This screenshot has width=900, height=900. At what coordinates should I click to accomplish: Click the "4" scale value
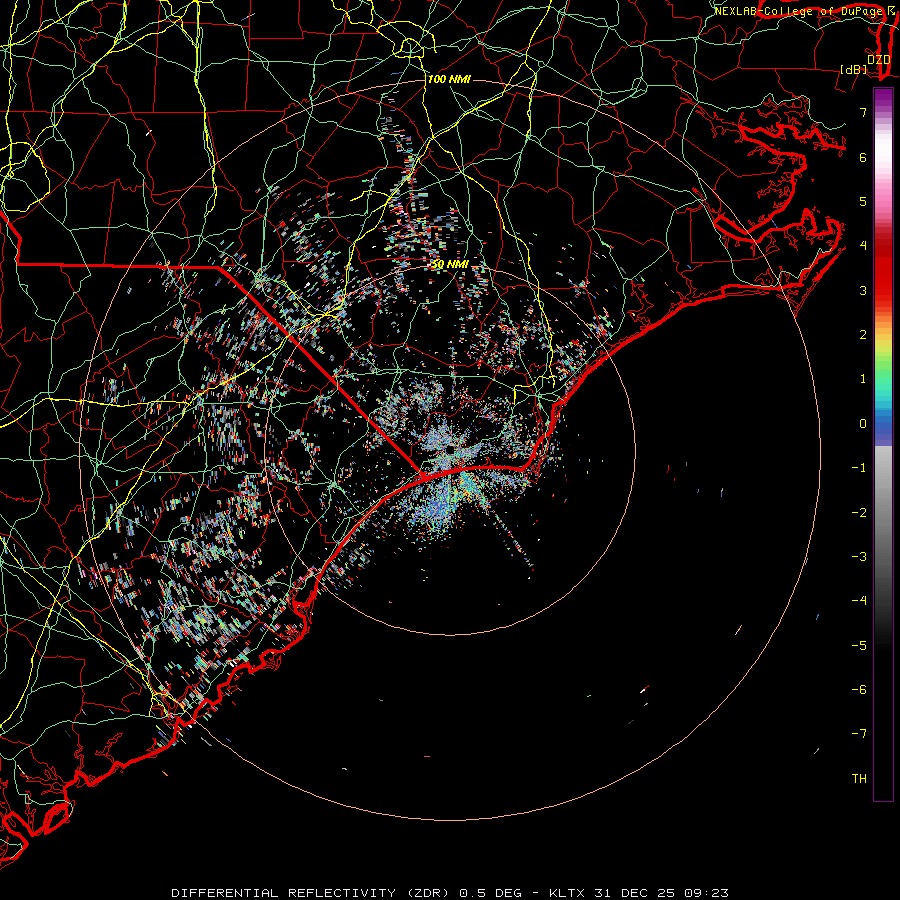[x=863, y=246]
